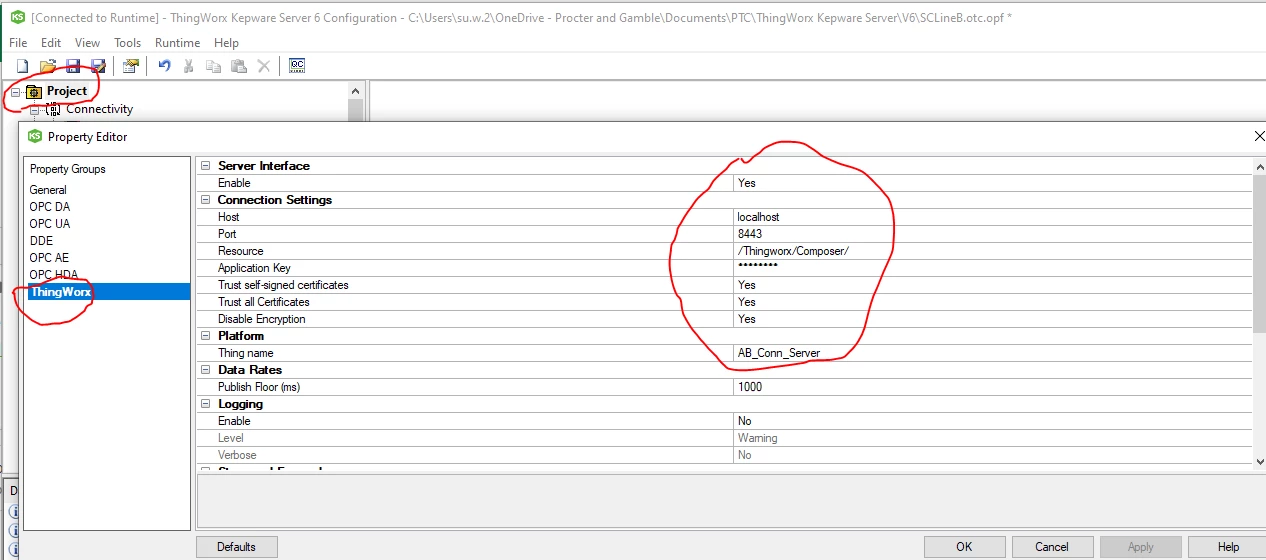This screenshot has width=1266, height=560.
Task: Collapse the Data Rates section
Action: pyautogui.click(x=205, y=370)
